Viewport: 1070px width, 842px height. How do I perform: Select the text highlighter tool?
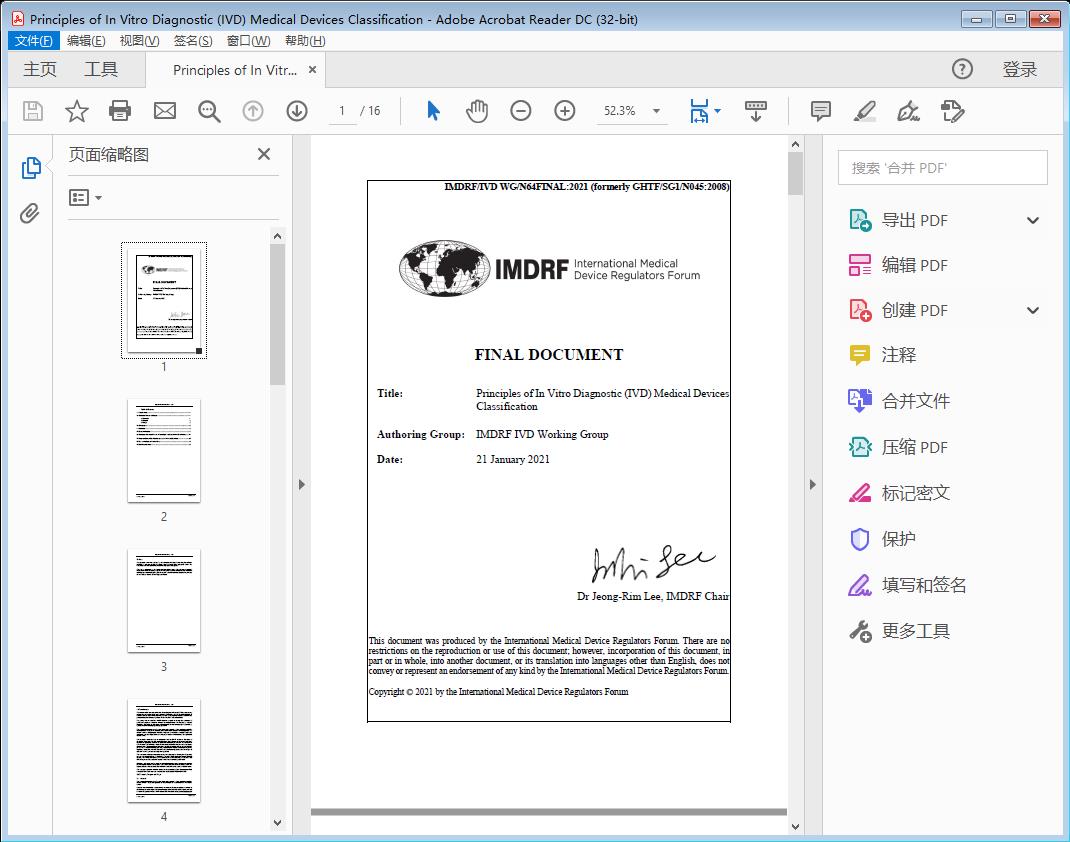click(x=864, y=111)
